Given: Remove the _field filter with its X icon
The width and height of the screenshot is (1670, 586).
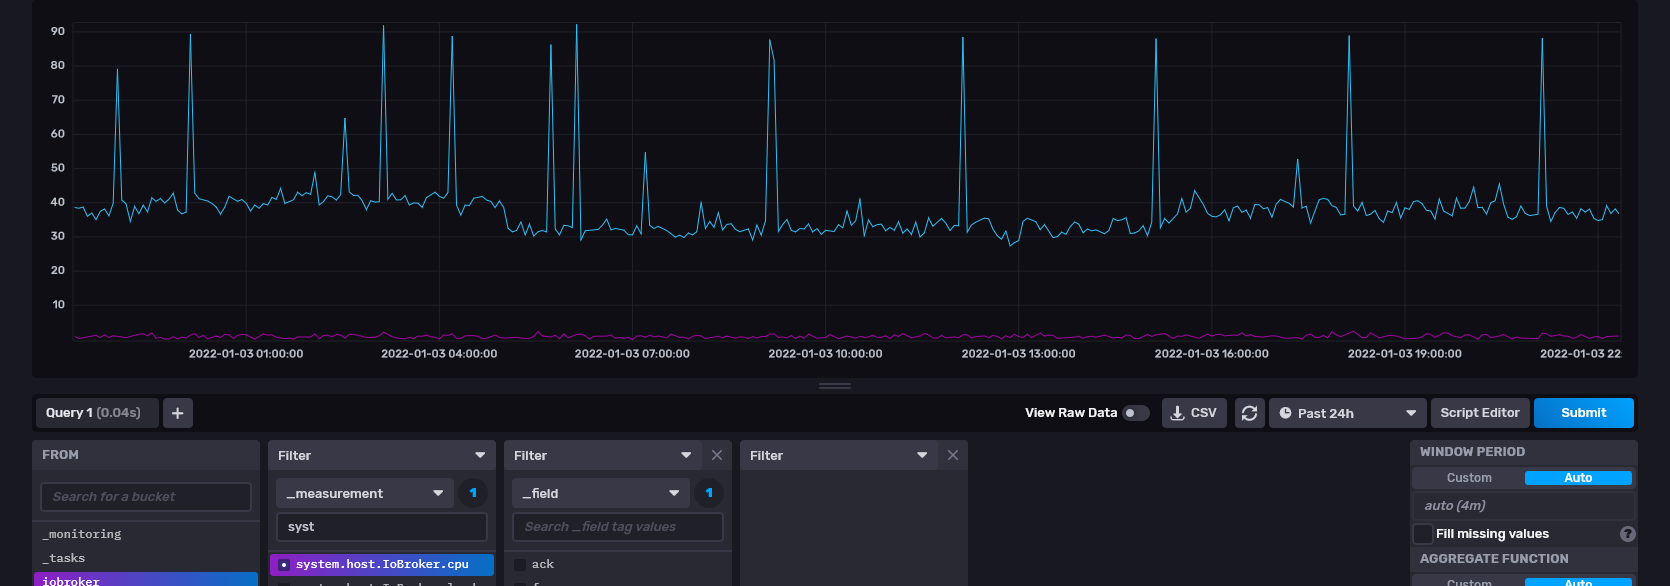Looking at the screenshot, I should [x=717, y=455].
